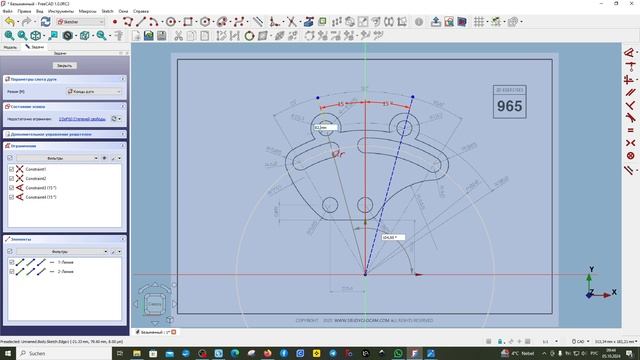The height and width of the screenshot is (360, 640).
Task: Select the Arc tool
Action: click(x=153, y=22)
